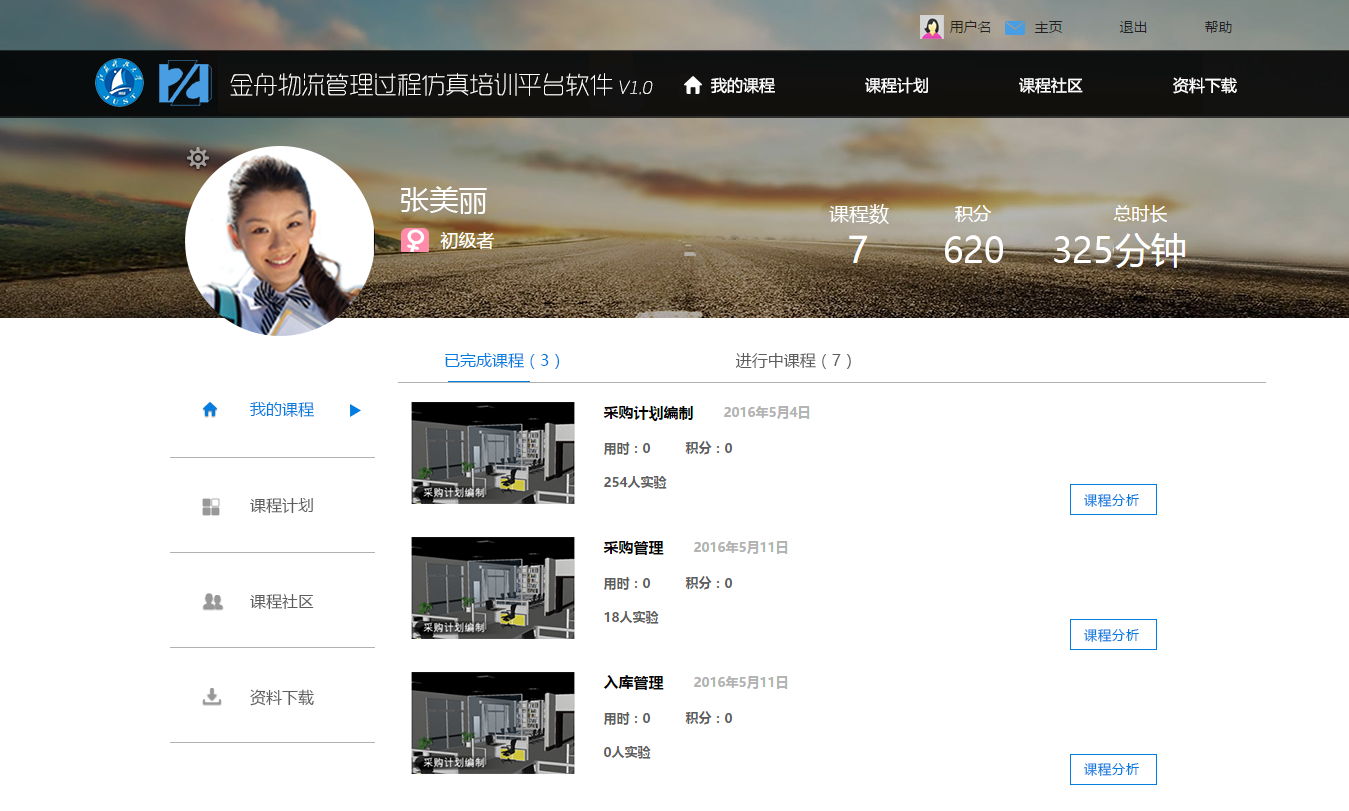The image size is (1349, 811).
Task: Click the user avatar icon in top bar
Action: pyautogui.click(x=931, y=28)
